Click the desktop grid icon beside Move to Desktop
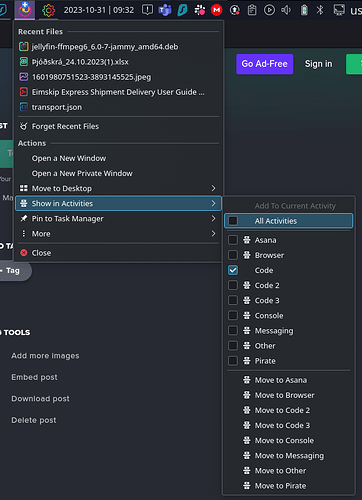This screenshot has width=362, height=500. (x=24, y=188)
